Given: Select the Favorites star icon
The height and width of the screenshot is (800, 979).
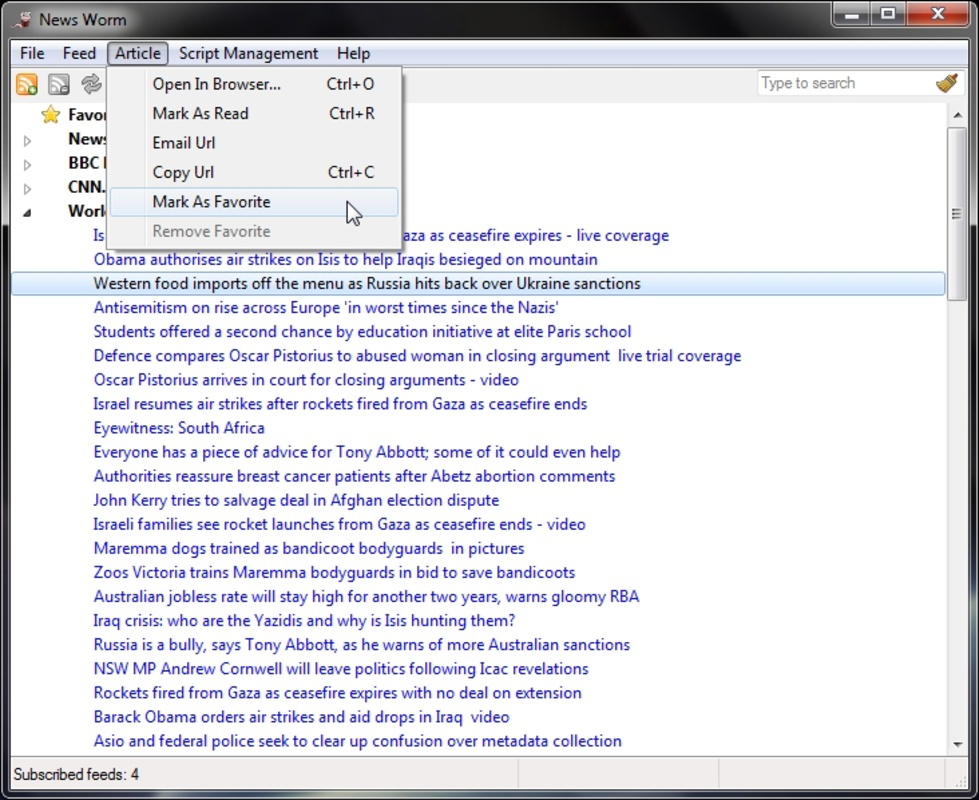Looking at the screenshot, I should [51, 114].
